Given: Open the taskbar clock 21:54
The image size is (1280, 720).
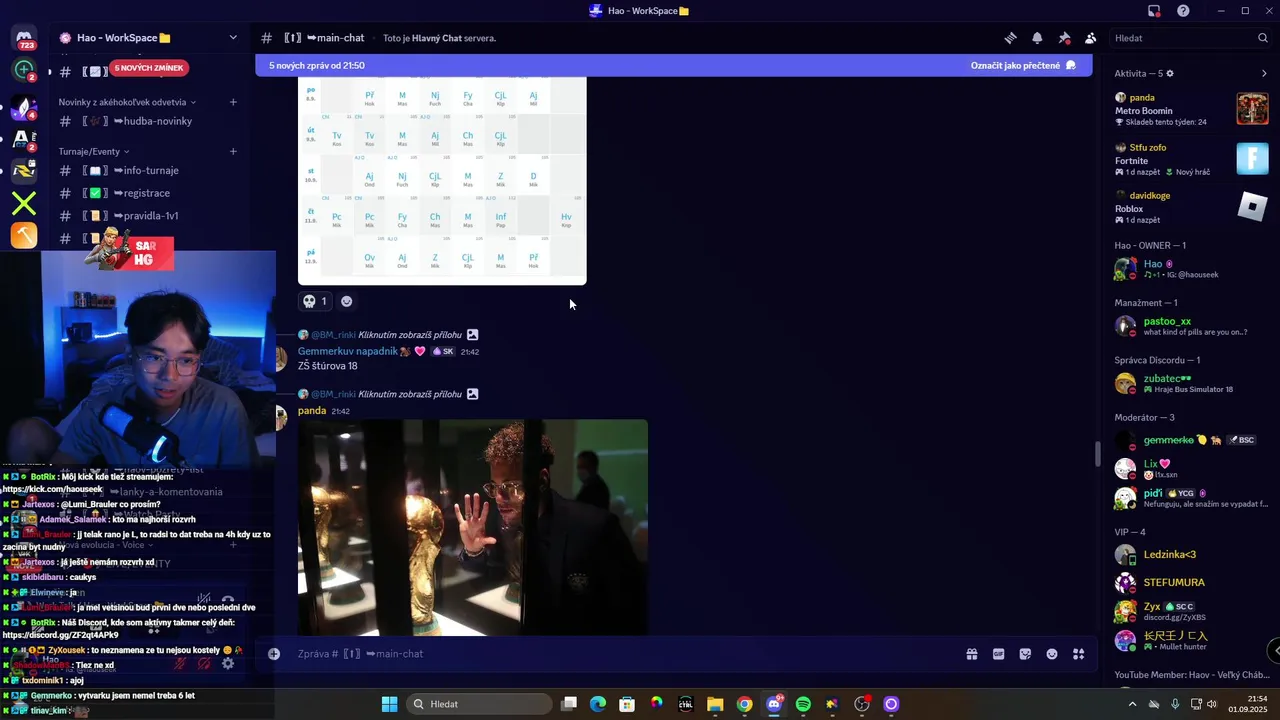Looking at the screenshot, I should click(1247, 704).
